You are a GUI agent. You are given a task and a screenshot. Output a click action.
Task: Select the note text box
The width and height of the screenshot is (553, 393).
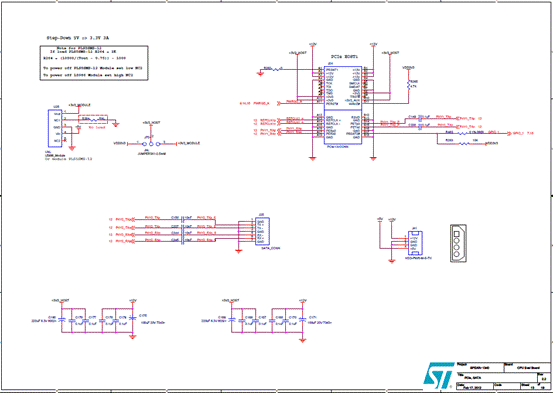(x=94, y=63)
